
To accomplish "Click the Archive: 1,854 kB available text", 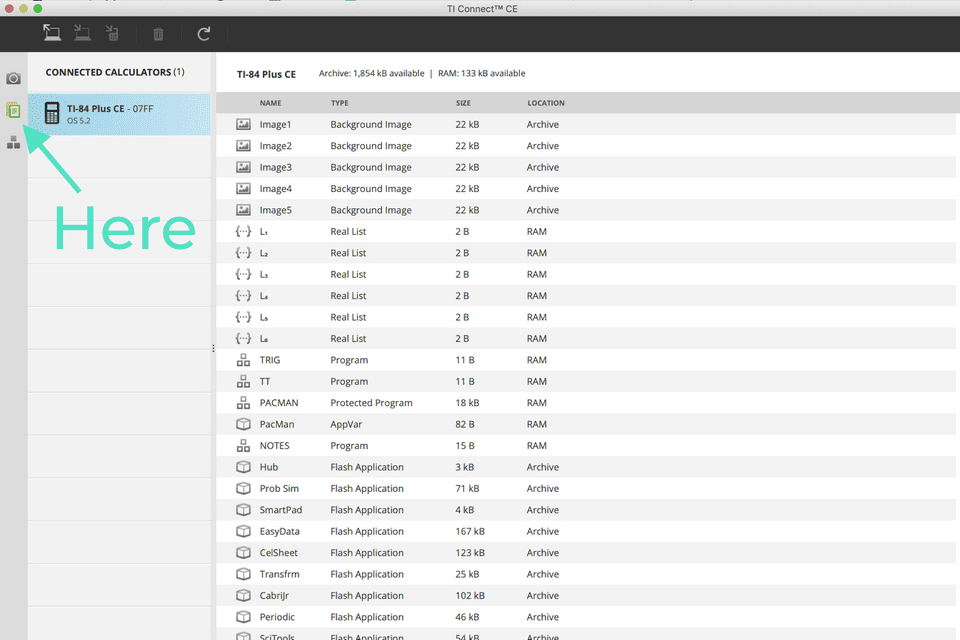I will 372,73.
